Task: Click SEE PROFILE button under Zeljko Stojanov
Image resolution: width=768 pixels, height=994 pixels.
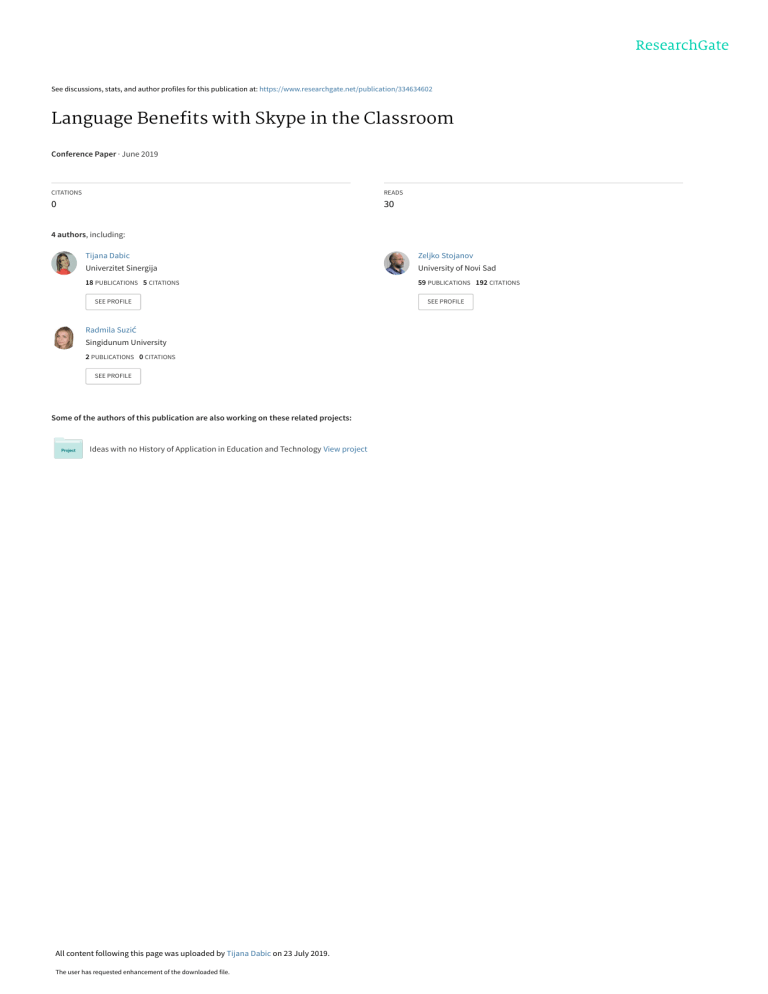Action: (x=445, y=302)
